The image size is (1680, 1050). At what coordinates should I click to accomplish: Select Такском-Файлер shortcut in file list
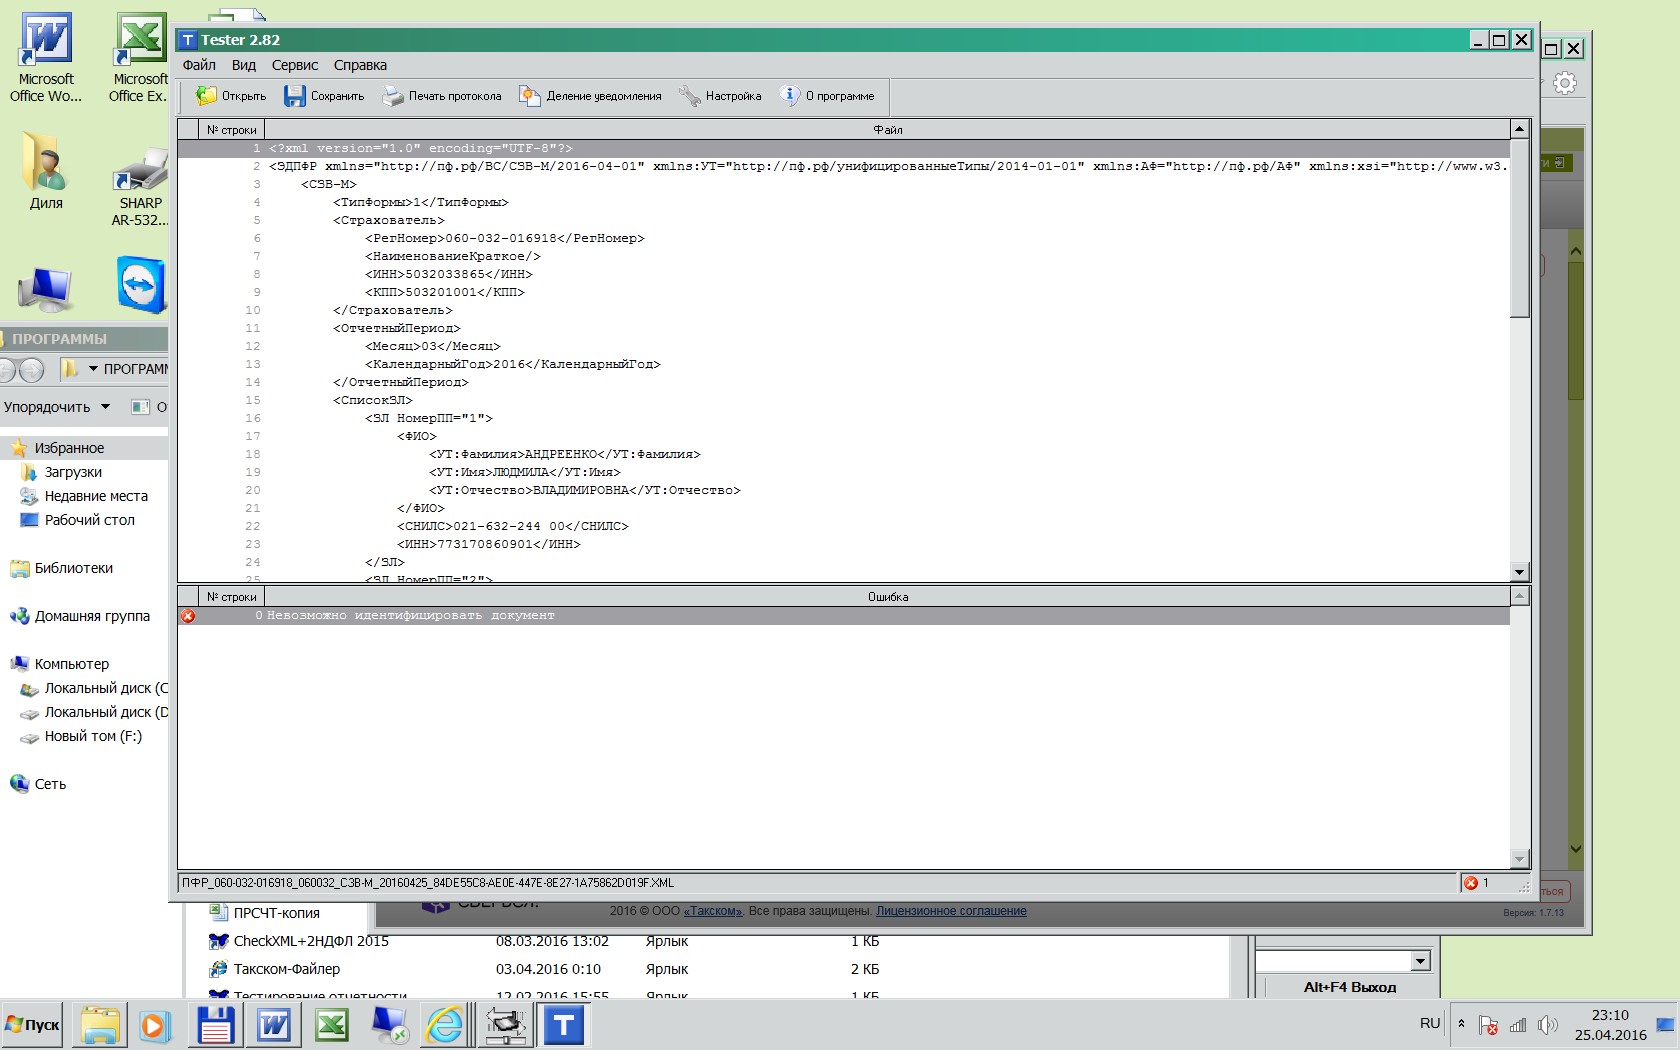coord(286,969)
